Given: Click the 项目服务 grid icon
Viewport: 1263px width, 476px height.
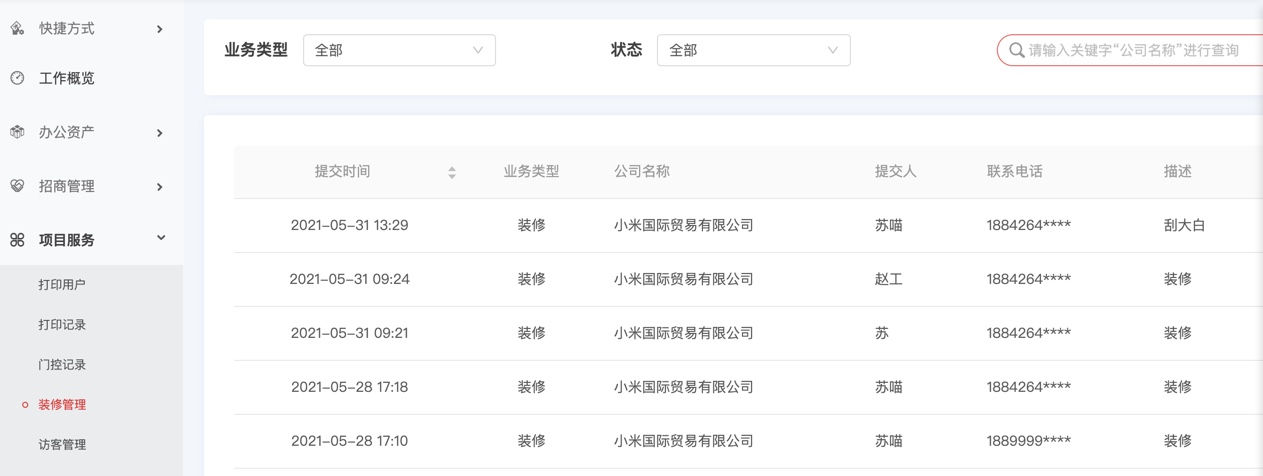Looking at the screenshot, I should click(x=17, y=240).
